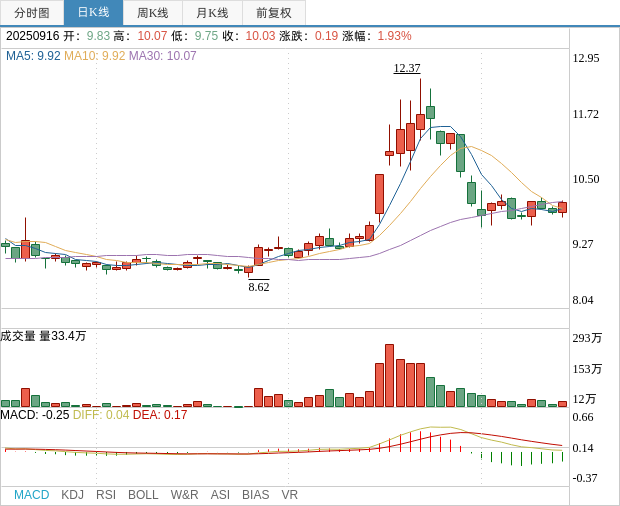Screen dimensions: 620x506
Task: Click the 12.37 high price label
Action: [407, 68]
